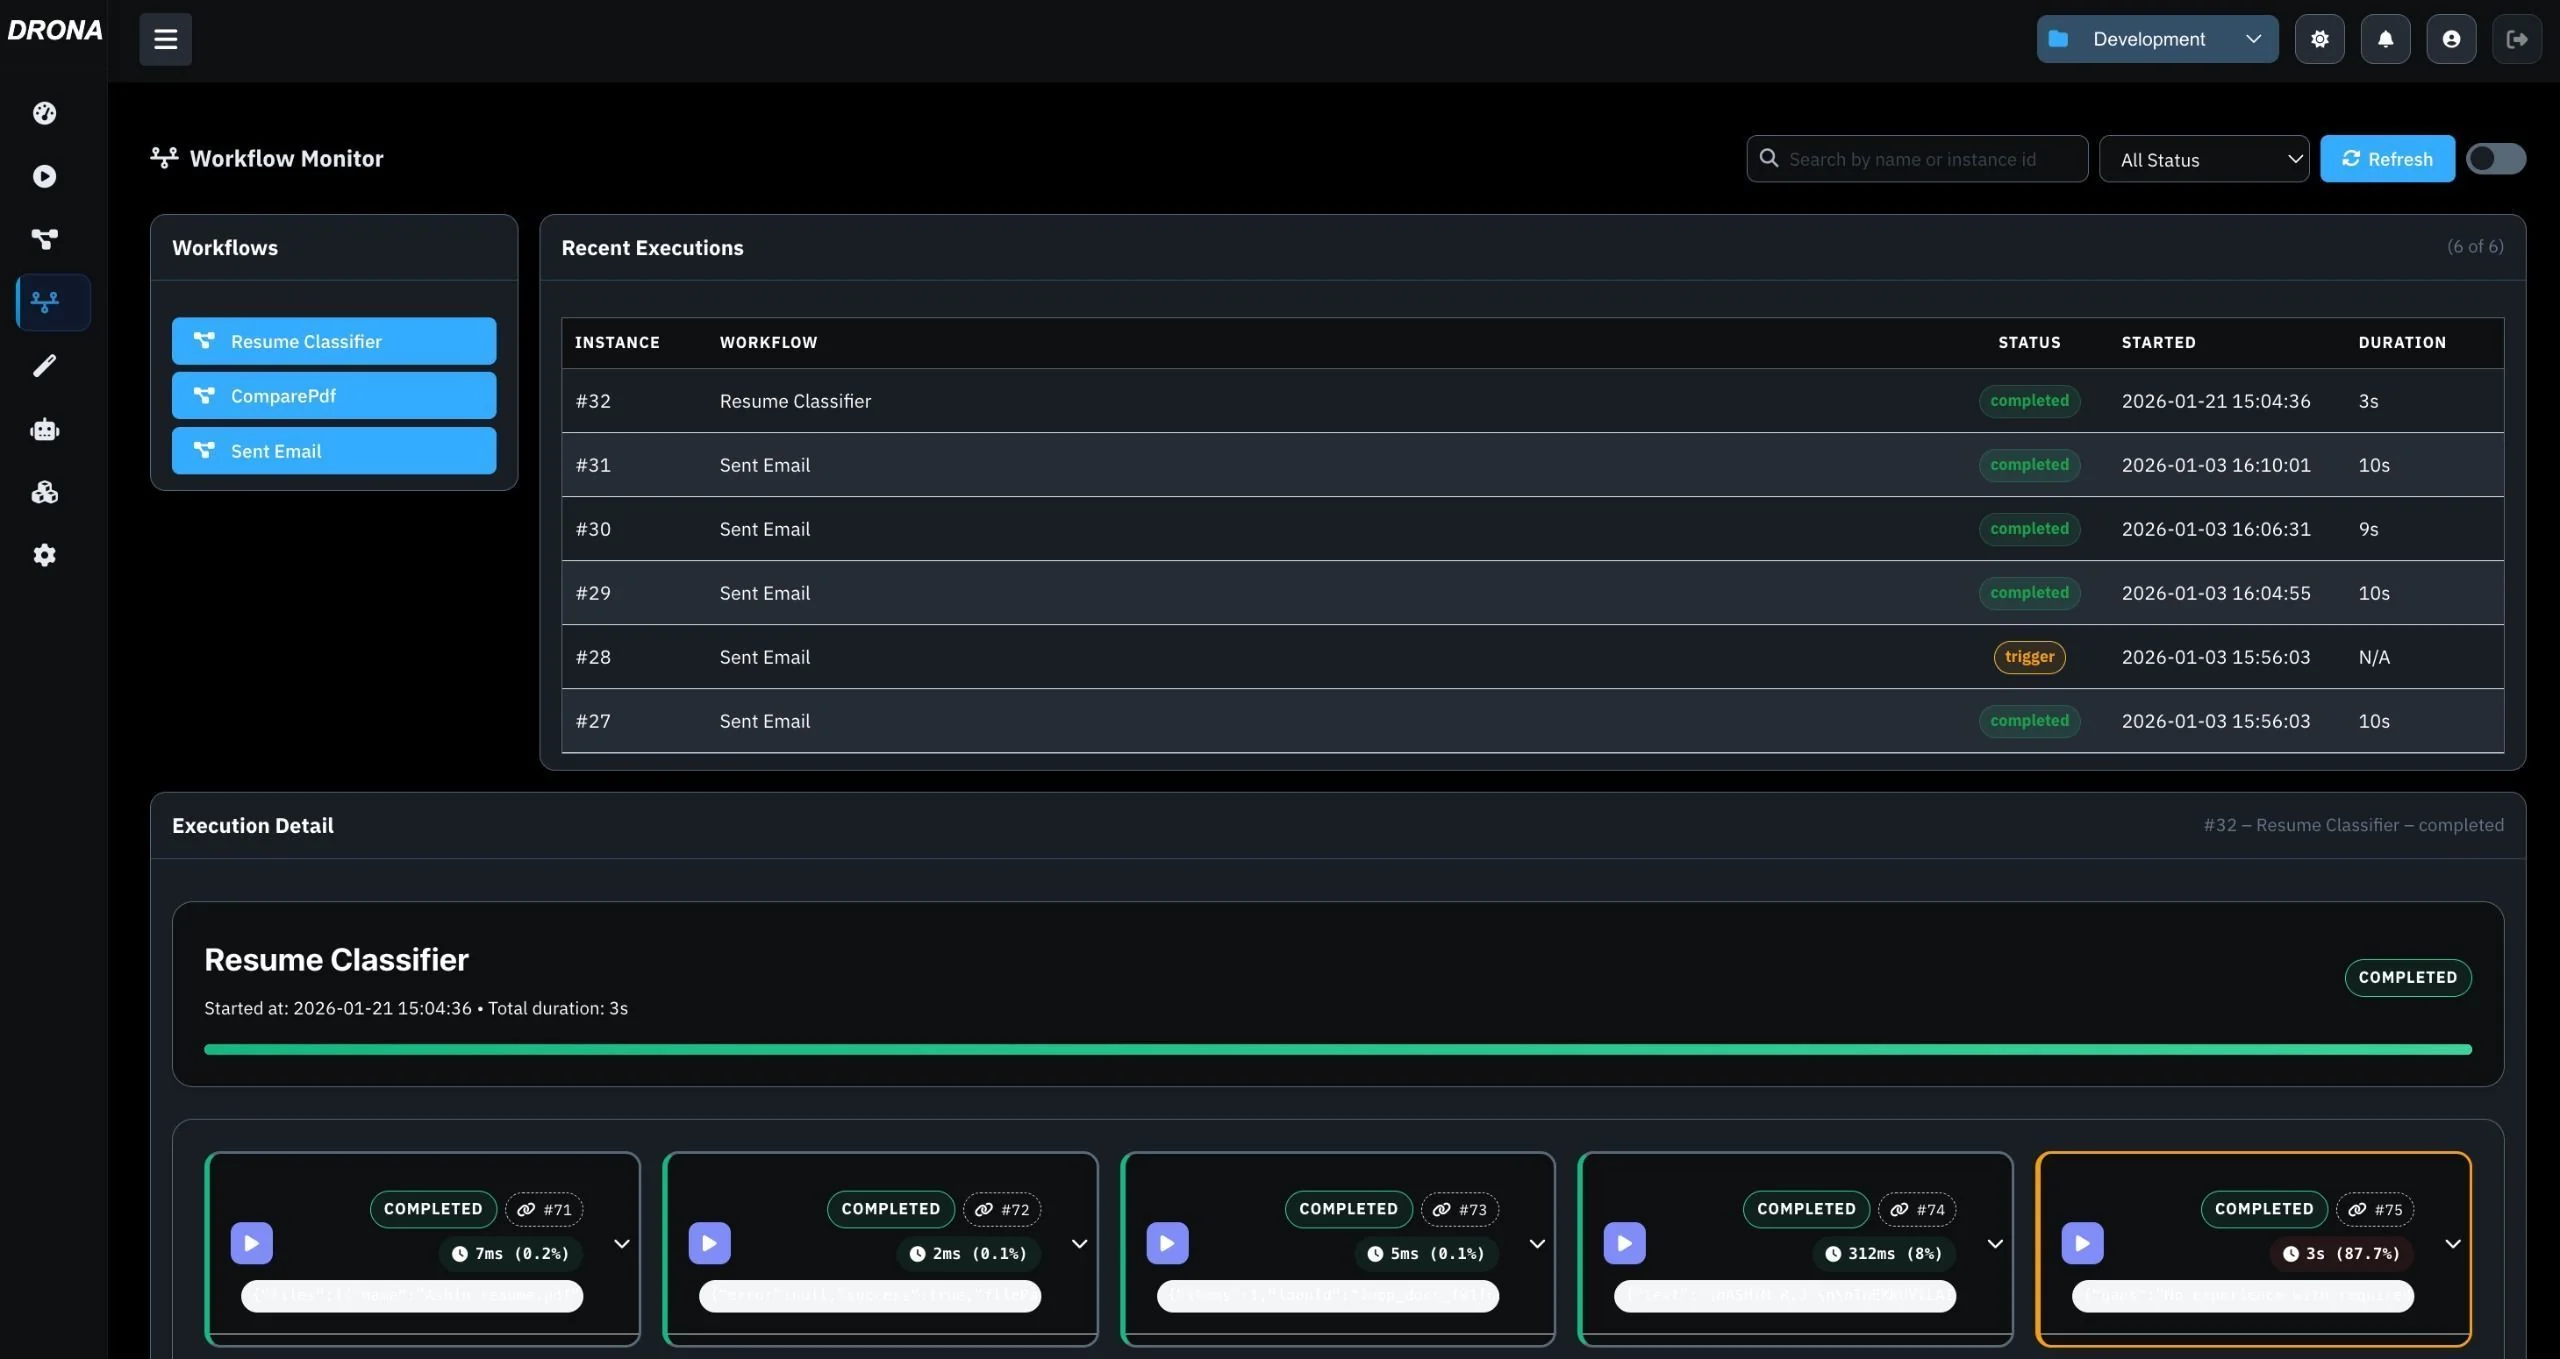Open the pen tool icon in sidebar
The height and width of the screenshot is (1359, 2560).
44,365
